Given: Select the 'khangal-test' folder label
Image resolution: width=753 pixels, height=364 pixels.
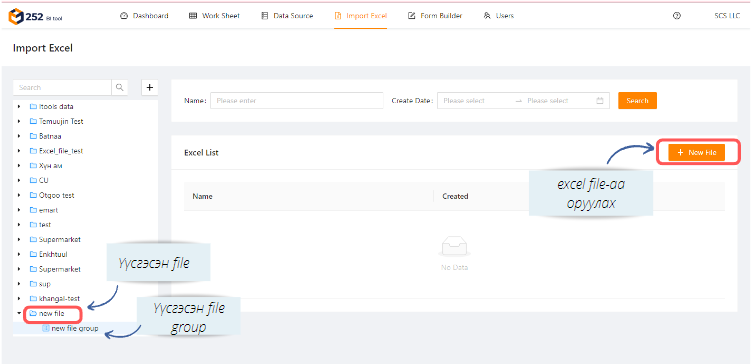Looking at the screenshot, I should tap(59, 299).
